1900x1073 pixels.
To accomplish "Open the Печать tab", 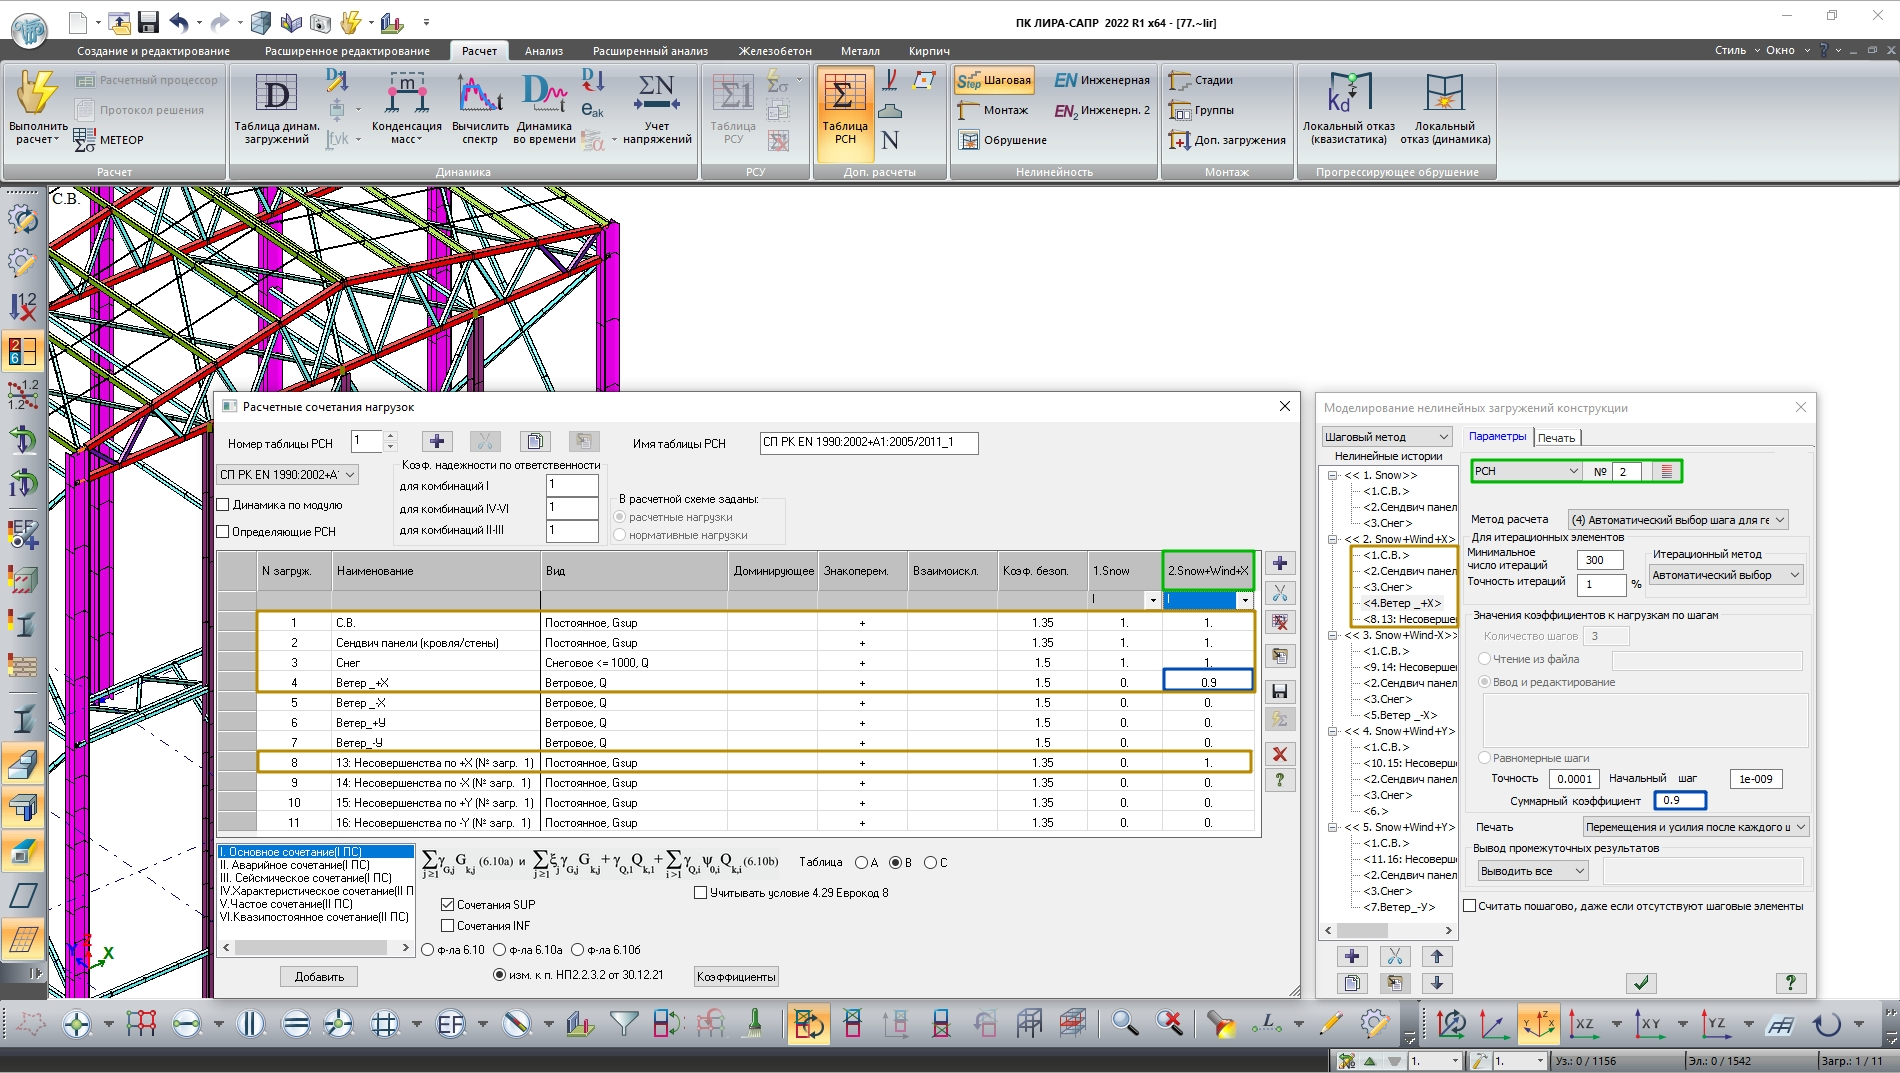I will pyautogui.click(x=1556, y=437).
